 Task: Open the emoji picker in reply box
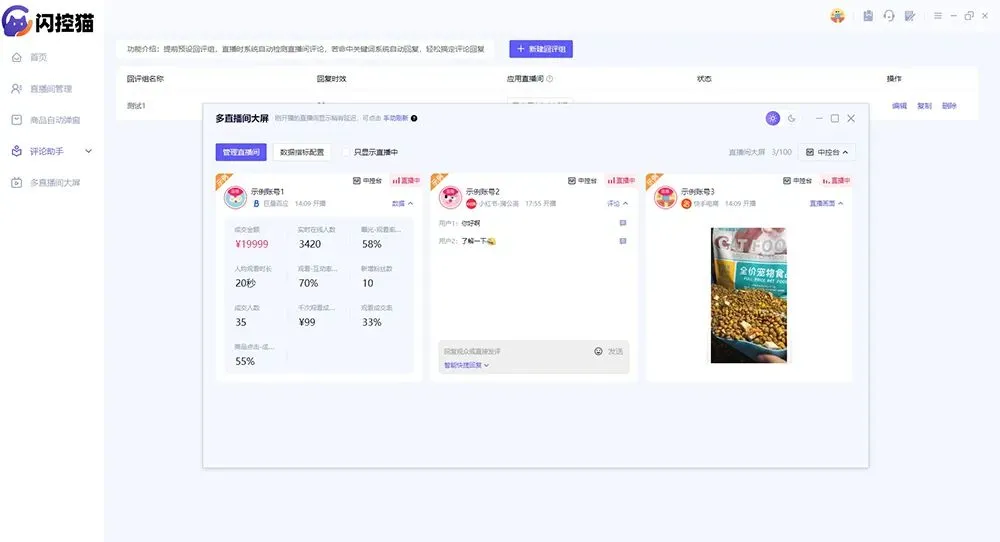click(x=598, y=351)
